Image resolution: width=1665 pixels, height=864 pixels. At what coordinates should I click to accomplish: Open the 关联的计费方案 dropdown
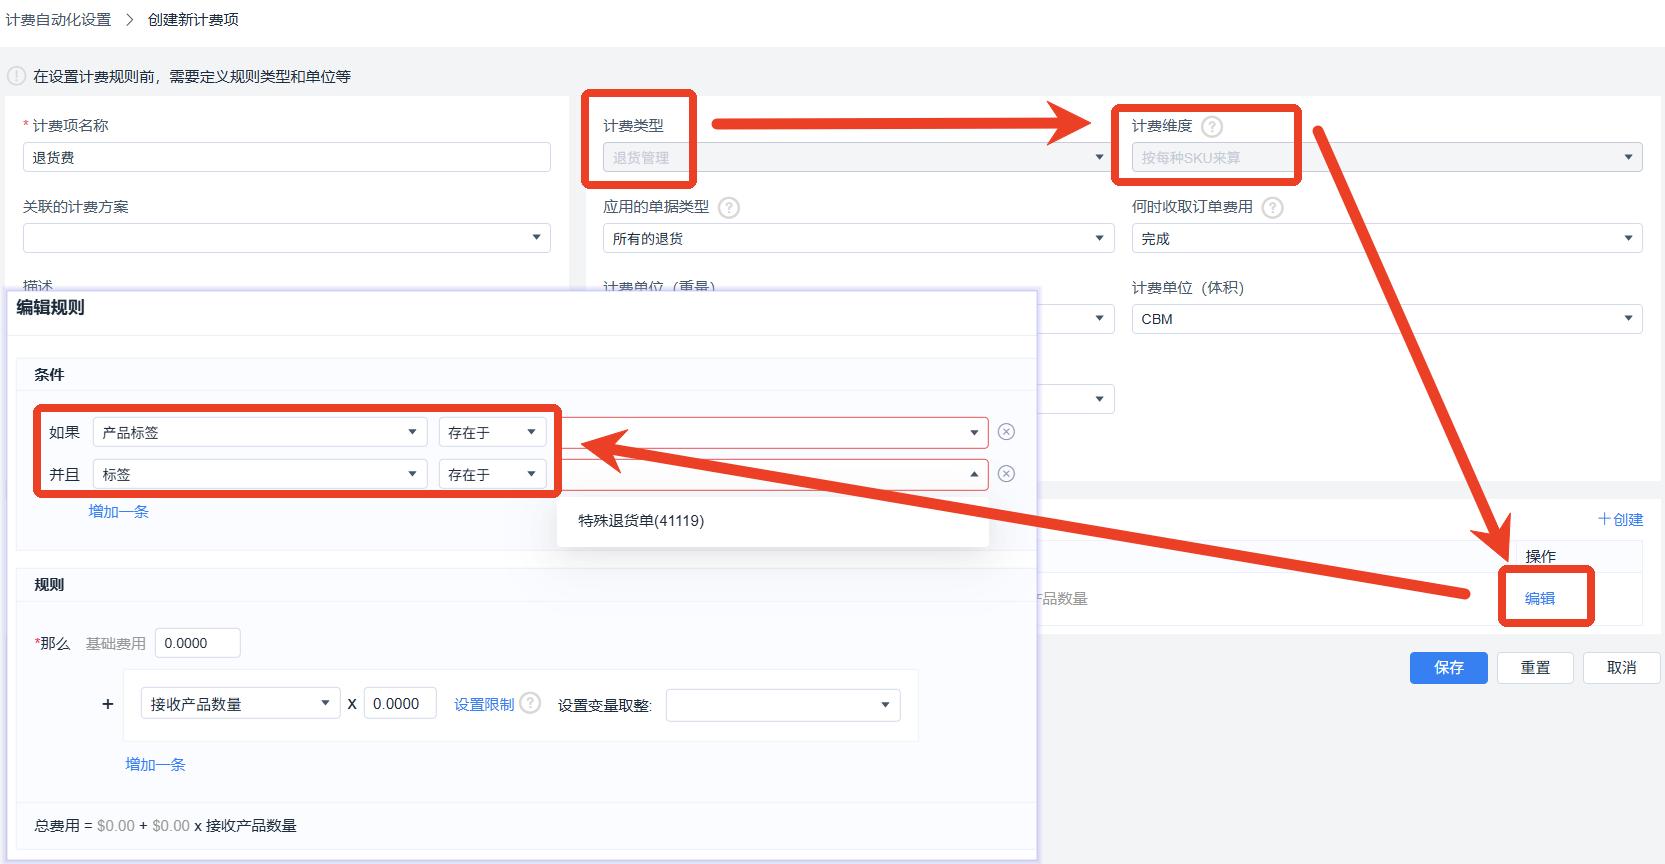point(286,238)
